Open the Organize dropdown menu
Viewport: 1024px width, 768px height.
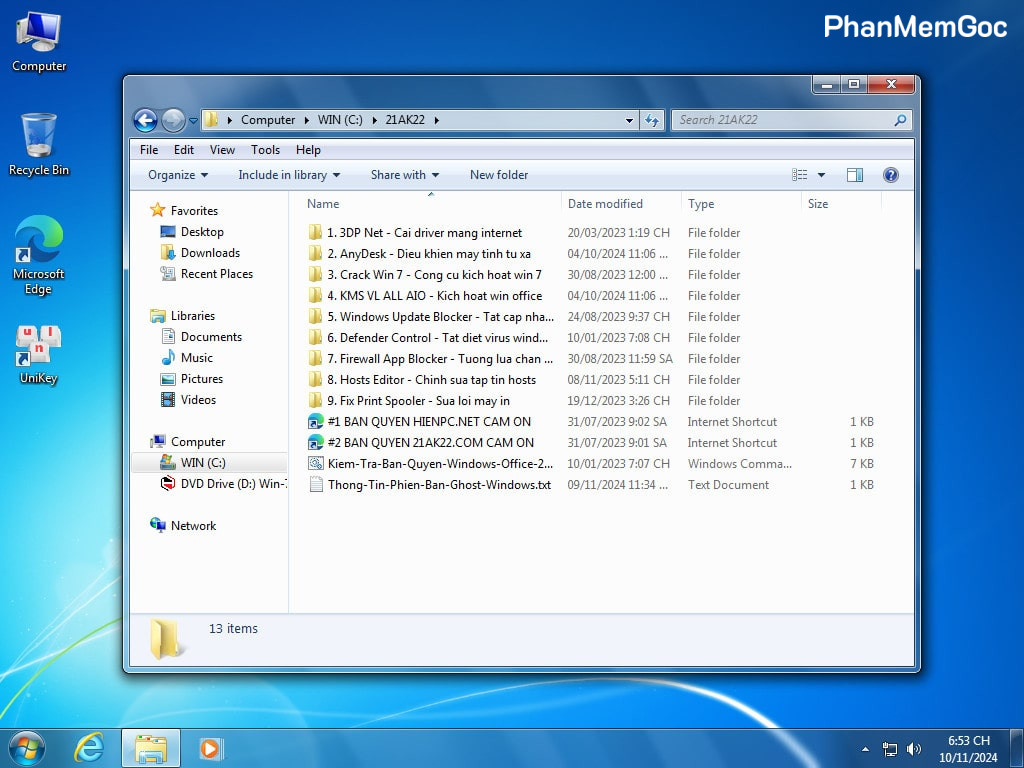(x=178, y=175)
